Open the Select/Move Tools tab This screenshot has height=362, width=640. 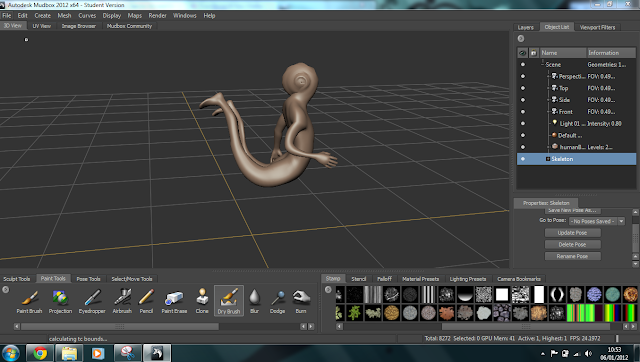click(132, 279)
